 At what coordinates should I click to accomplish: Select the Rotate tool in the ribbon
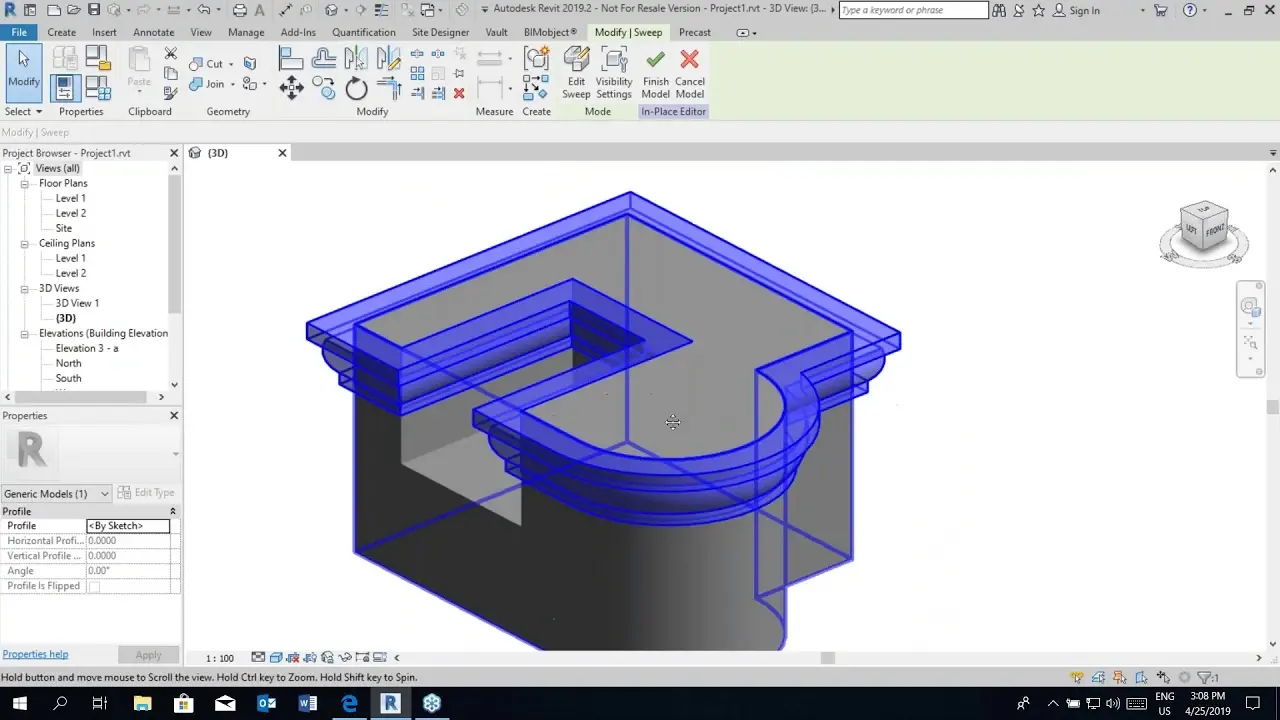[356, 89]
